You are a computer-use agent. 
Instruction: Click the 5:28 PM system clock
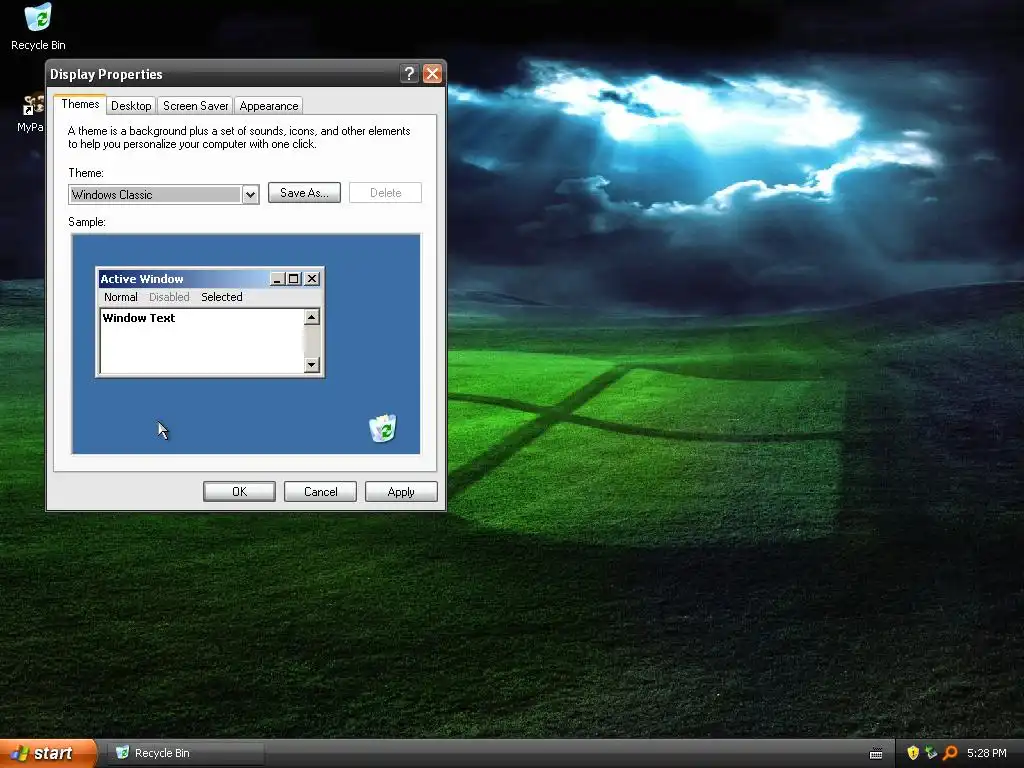tap(986, 753)
